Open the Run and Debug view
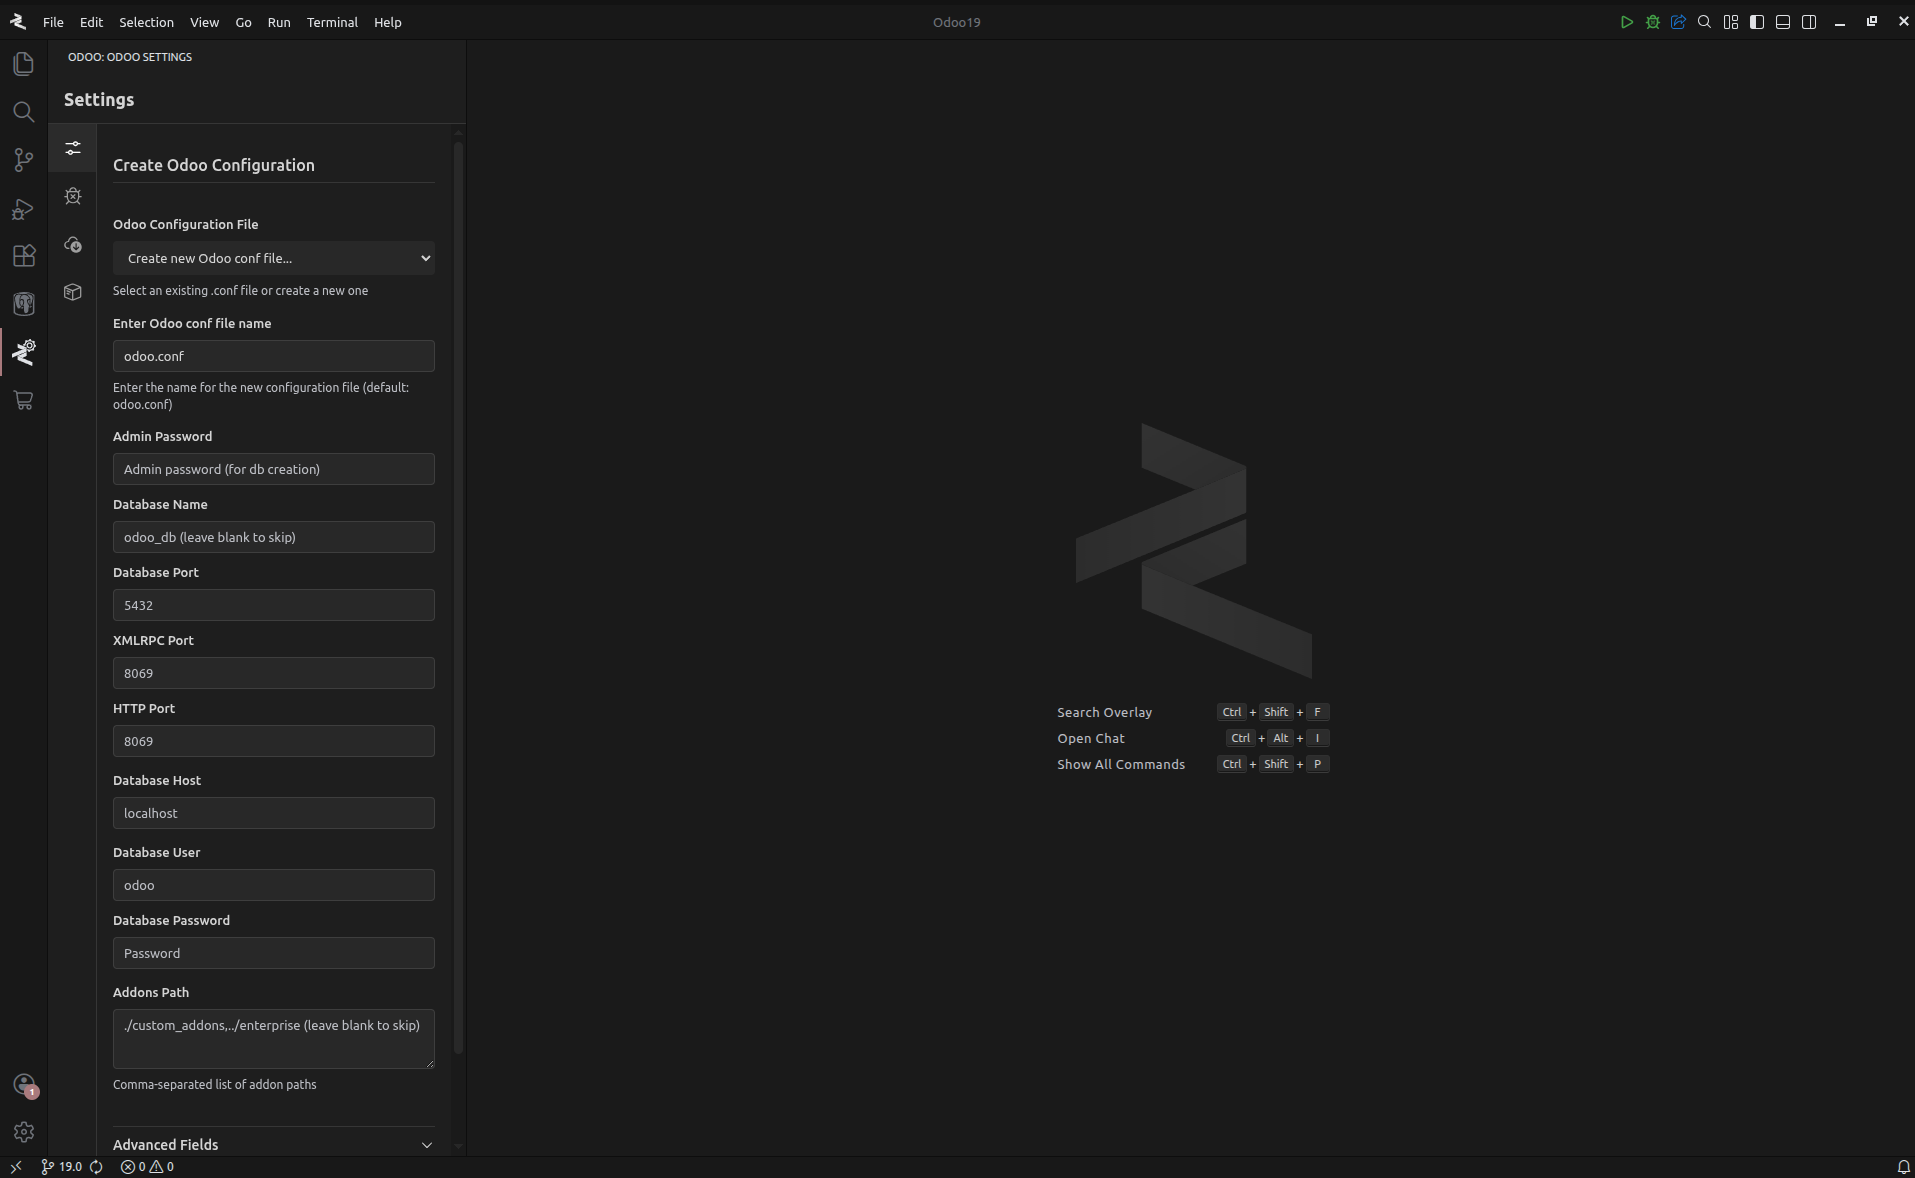The height and width of the screenshot is (1178, 1915). [24, 208]
